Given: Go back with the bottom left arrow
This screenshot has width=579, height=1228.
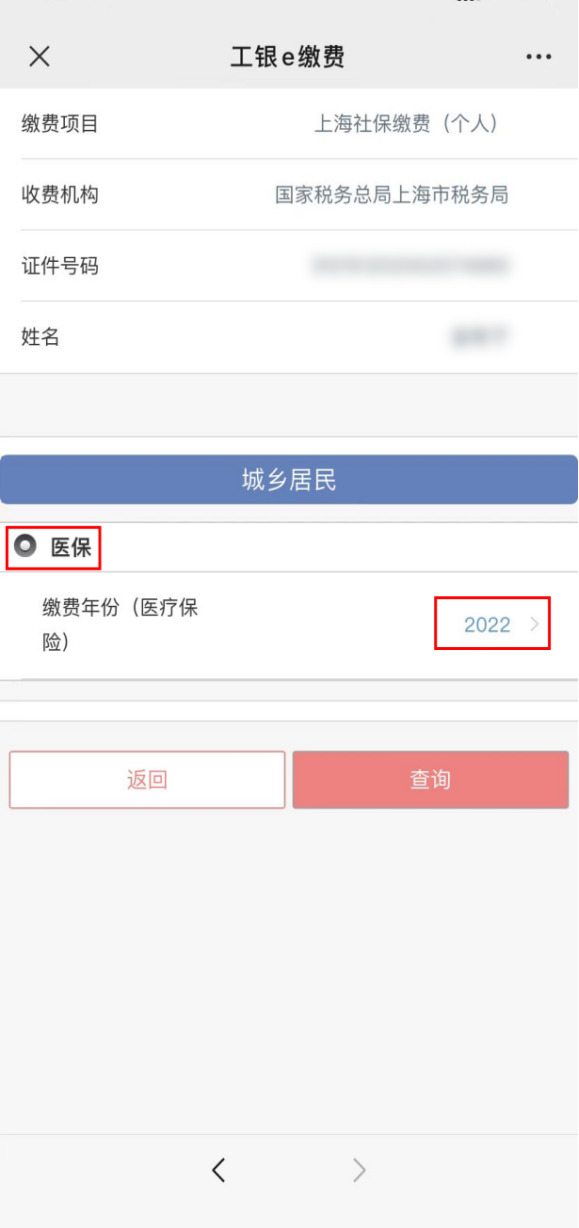Looking at the screenshot, I should coord(219,1169).
